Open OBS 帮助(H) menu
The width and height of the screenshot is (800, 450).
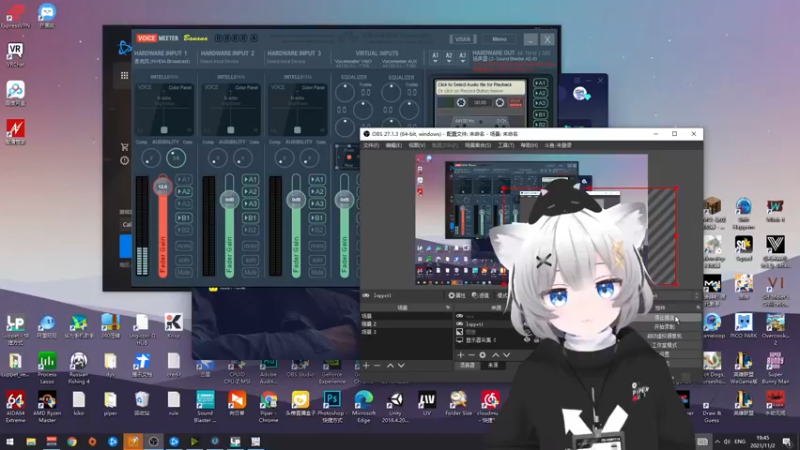click(x=529, y=145)
